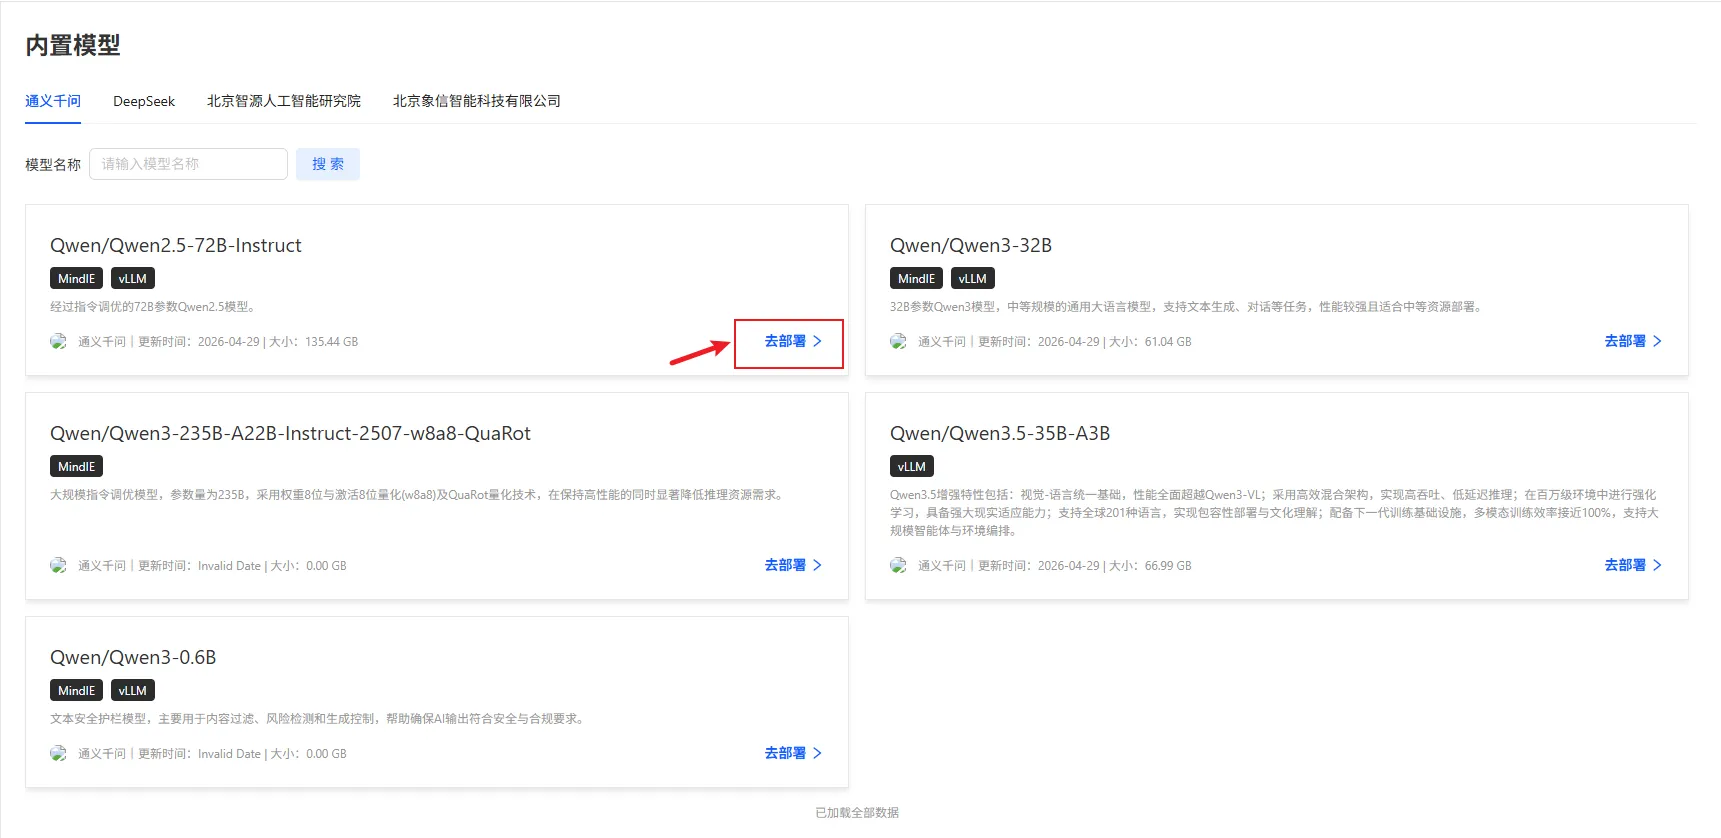Click the Qwen/Qwen3-0.6B model title

click(133, 658)
